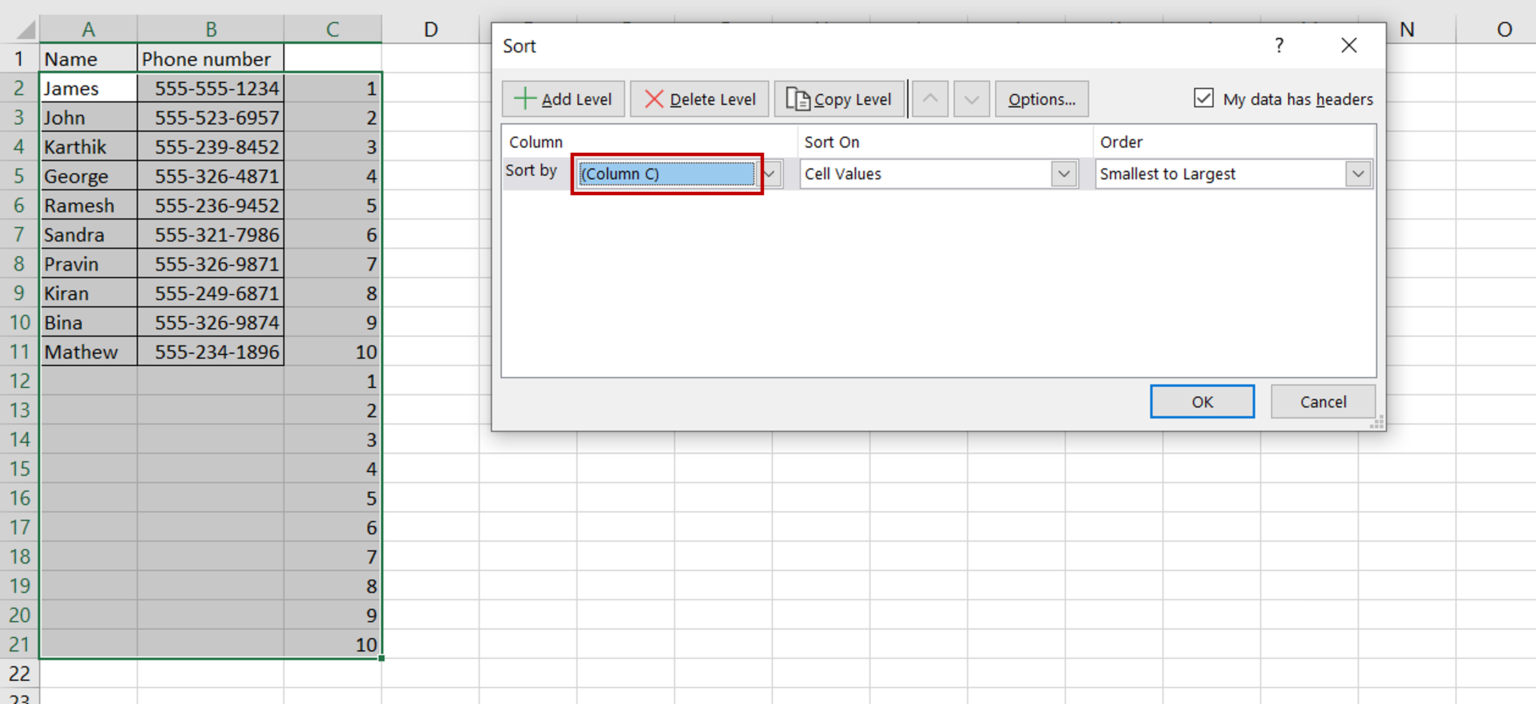The image size is (1536, 704).
Task: Click the Copy Level document icon
Action: (x=798, y=98)
